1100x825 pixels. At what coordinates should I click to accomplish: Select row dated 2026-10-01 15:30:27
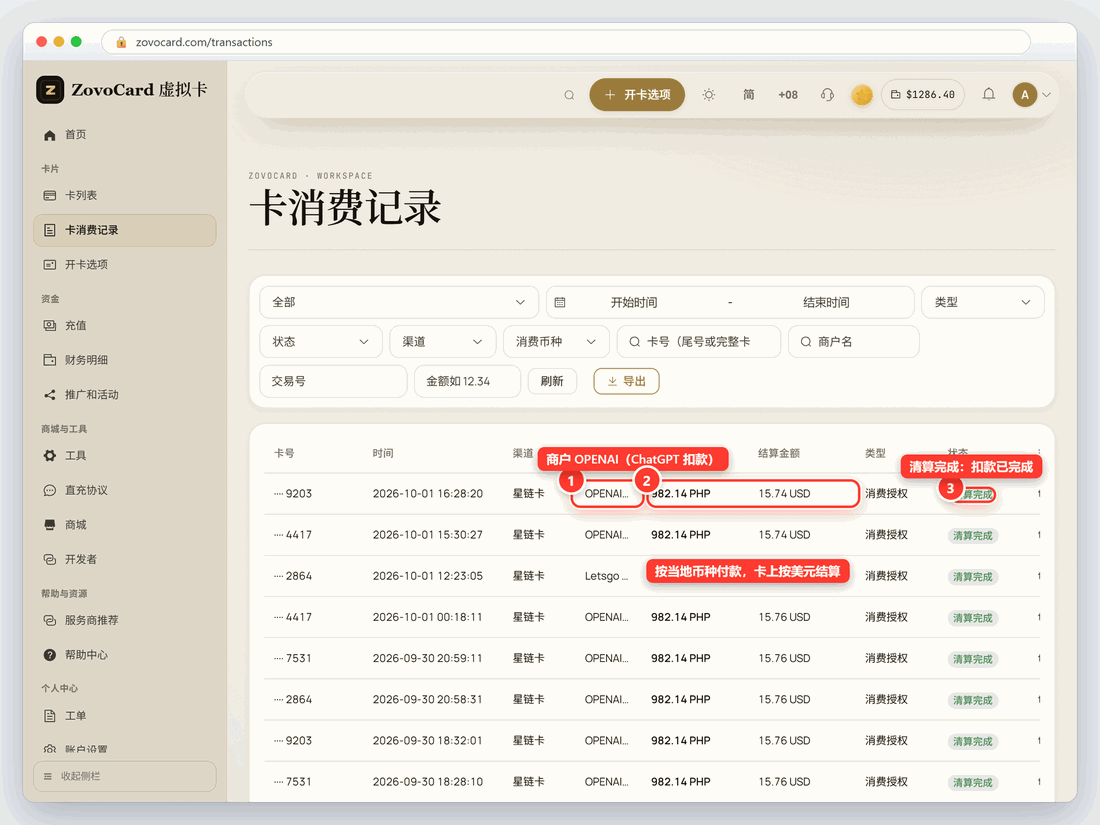coord(652,535)
